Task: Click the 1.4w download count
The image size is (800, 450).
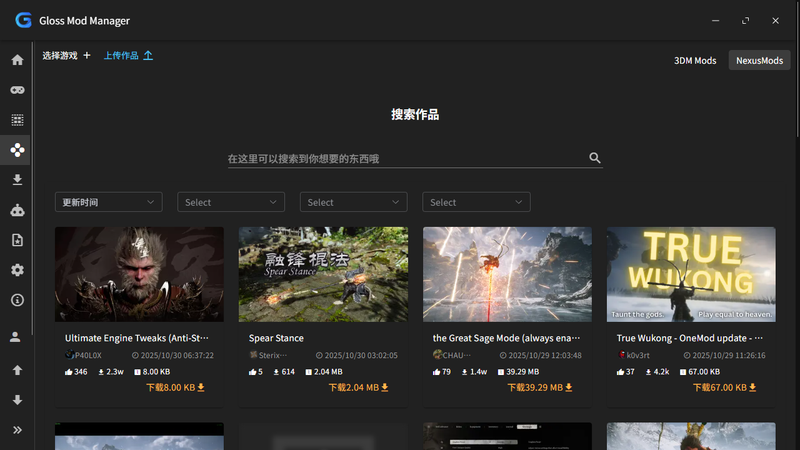Action: click(x=474, y=372)
